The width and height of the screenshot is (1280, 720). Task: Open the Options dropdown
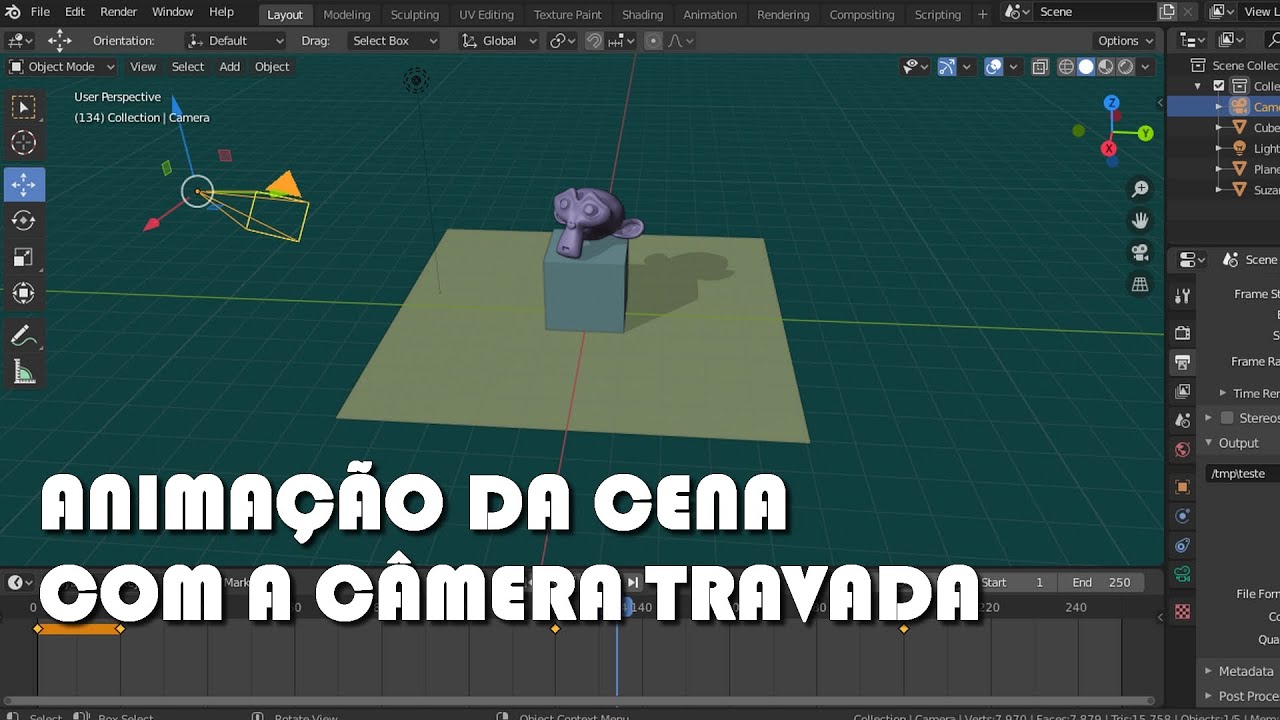tap(1124, 41)
